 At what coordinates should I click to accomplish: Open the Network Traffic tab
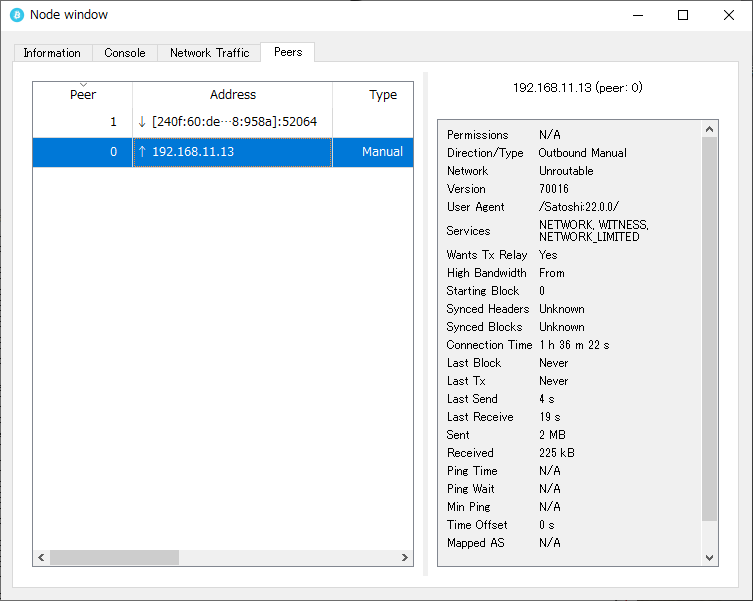point(209,53)
